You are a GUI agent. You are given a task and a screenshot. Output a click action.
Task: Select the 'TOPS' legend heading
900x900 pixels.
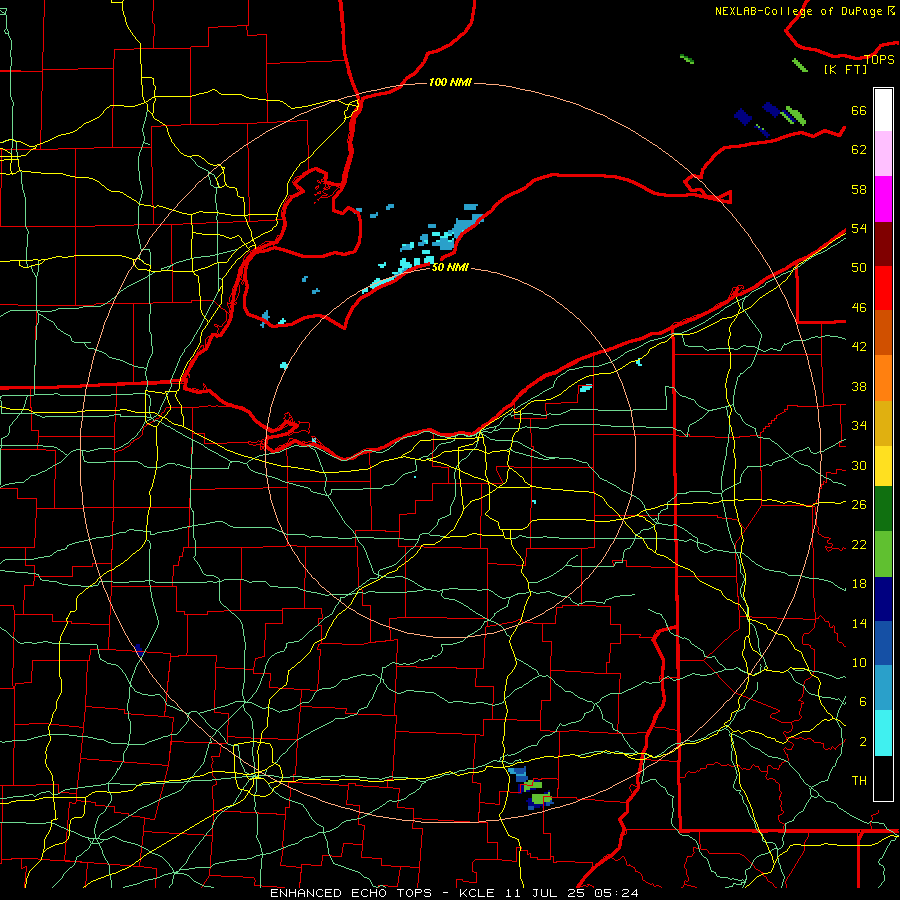(x=879, y=60)
